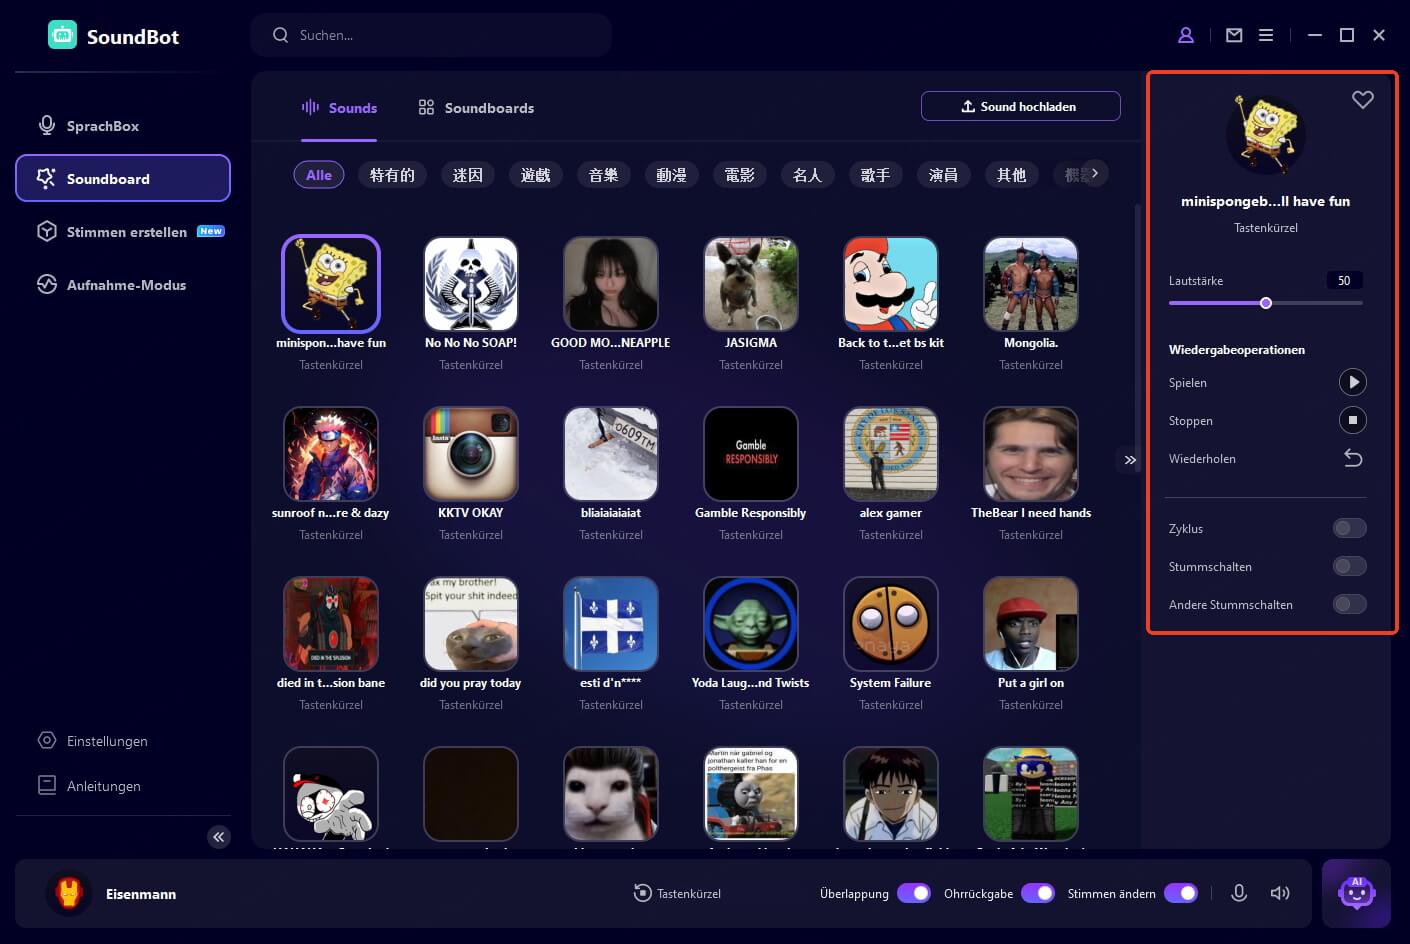Image resolution: width=1410 pixels, height=944 pixels.
Task: Activate Stummschalten toggle
Action: pos(1349,566)
